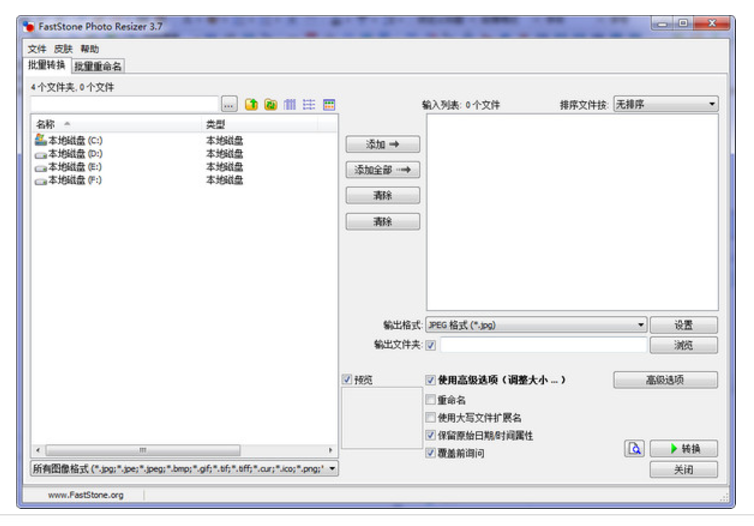Screen dimensions: 754x526
Task: Click the refresh folder icon
Action: 271,104
